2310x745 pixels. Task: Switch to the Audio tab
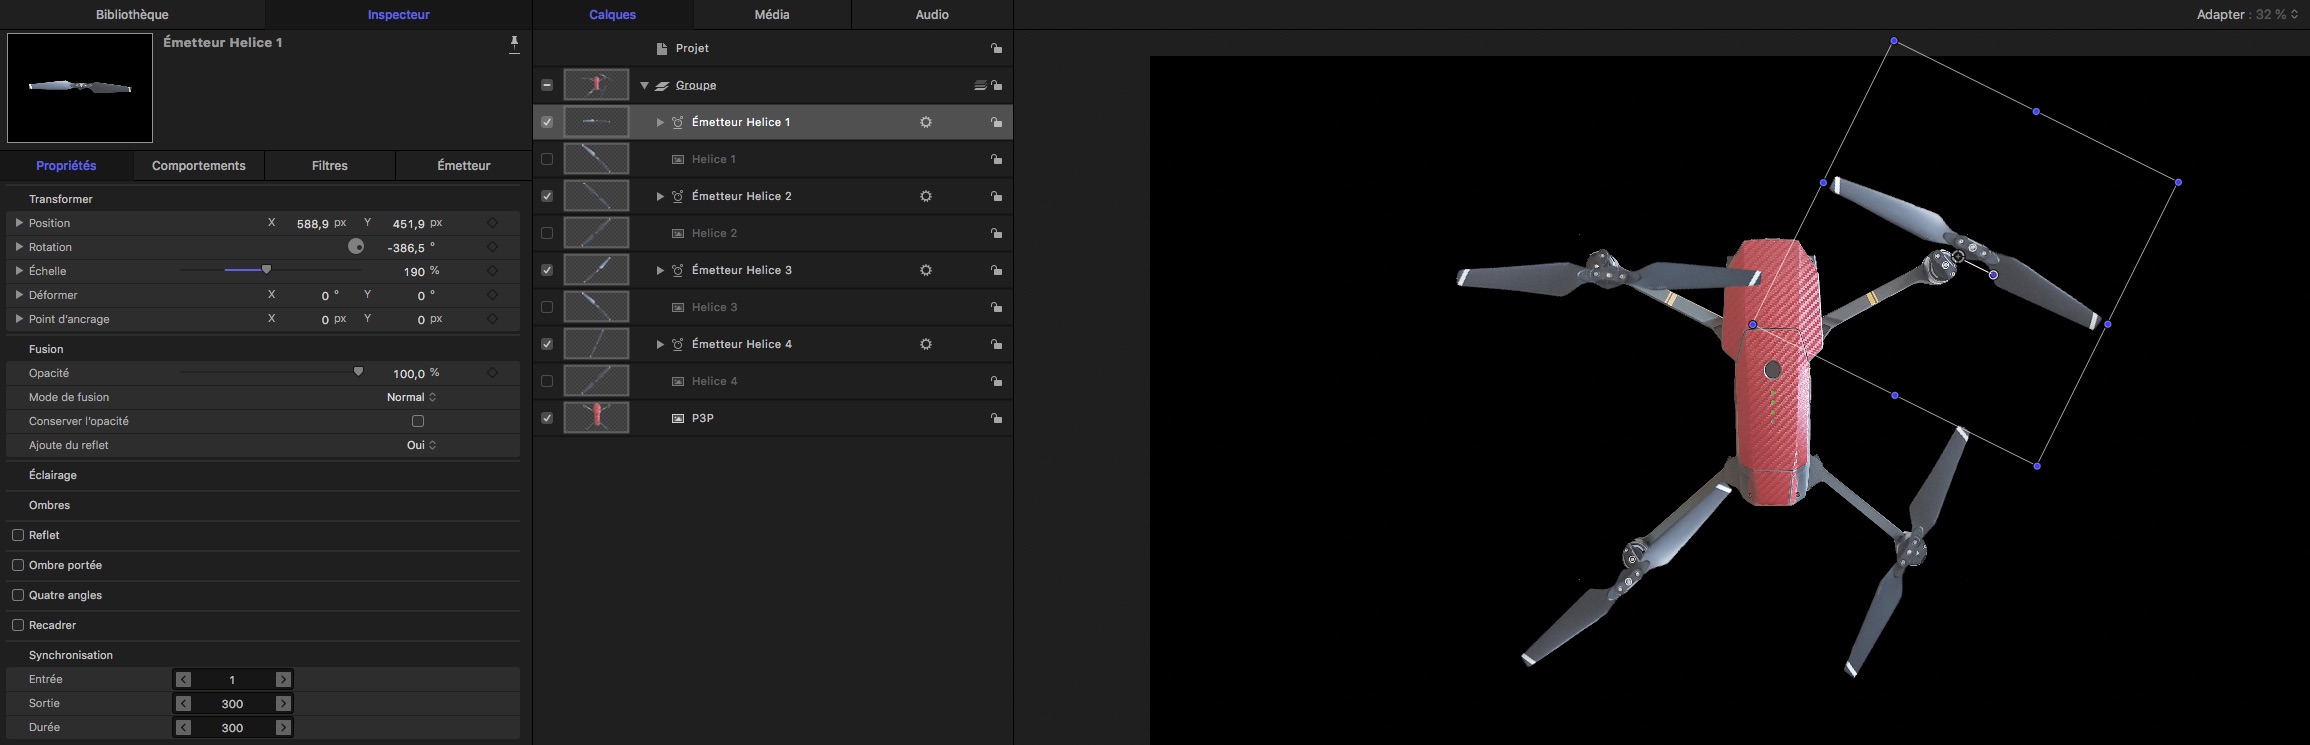[x=932, y=14]
